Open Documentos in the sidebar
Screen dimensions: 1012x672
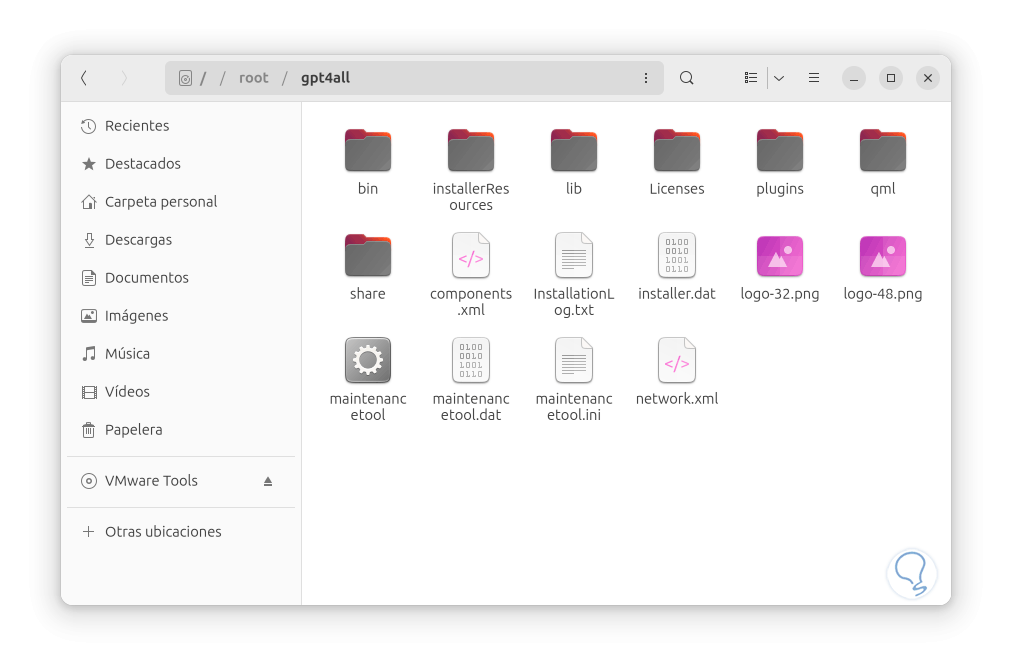[181, 278]
